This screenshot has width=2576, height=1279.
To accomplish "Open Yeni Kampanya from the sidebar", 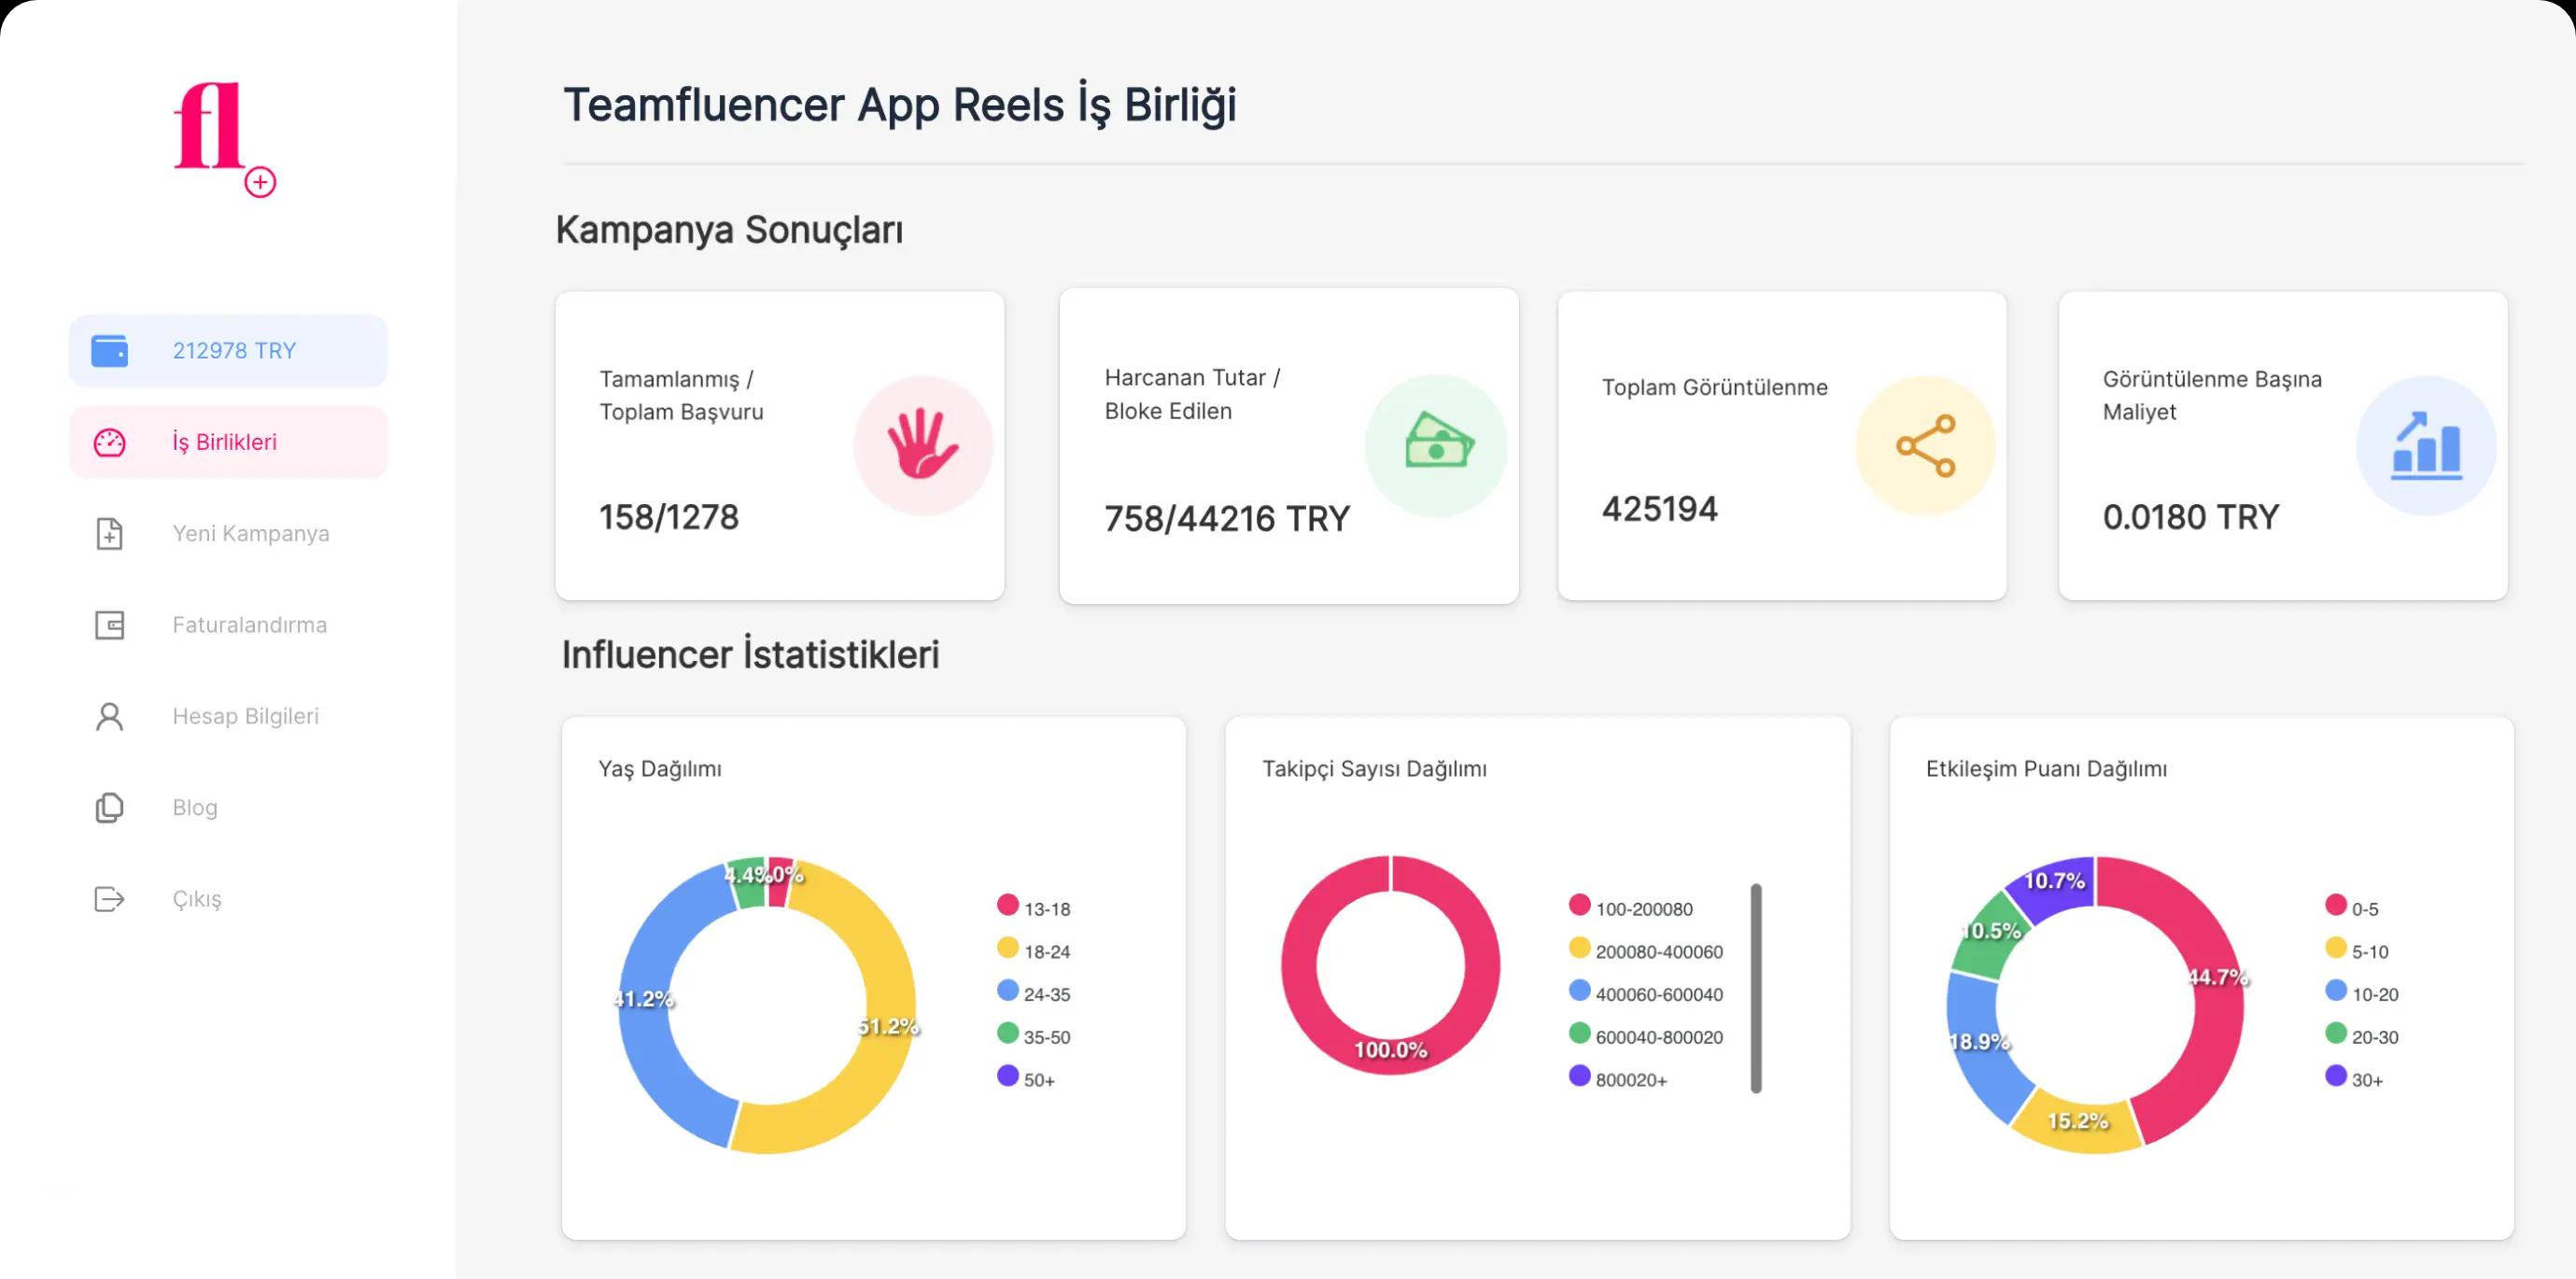I will [228, 534].
